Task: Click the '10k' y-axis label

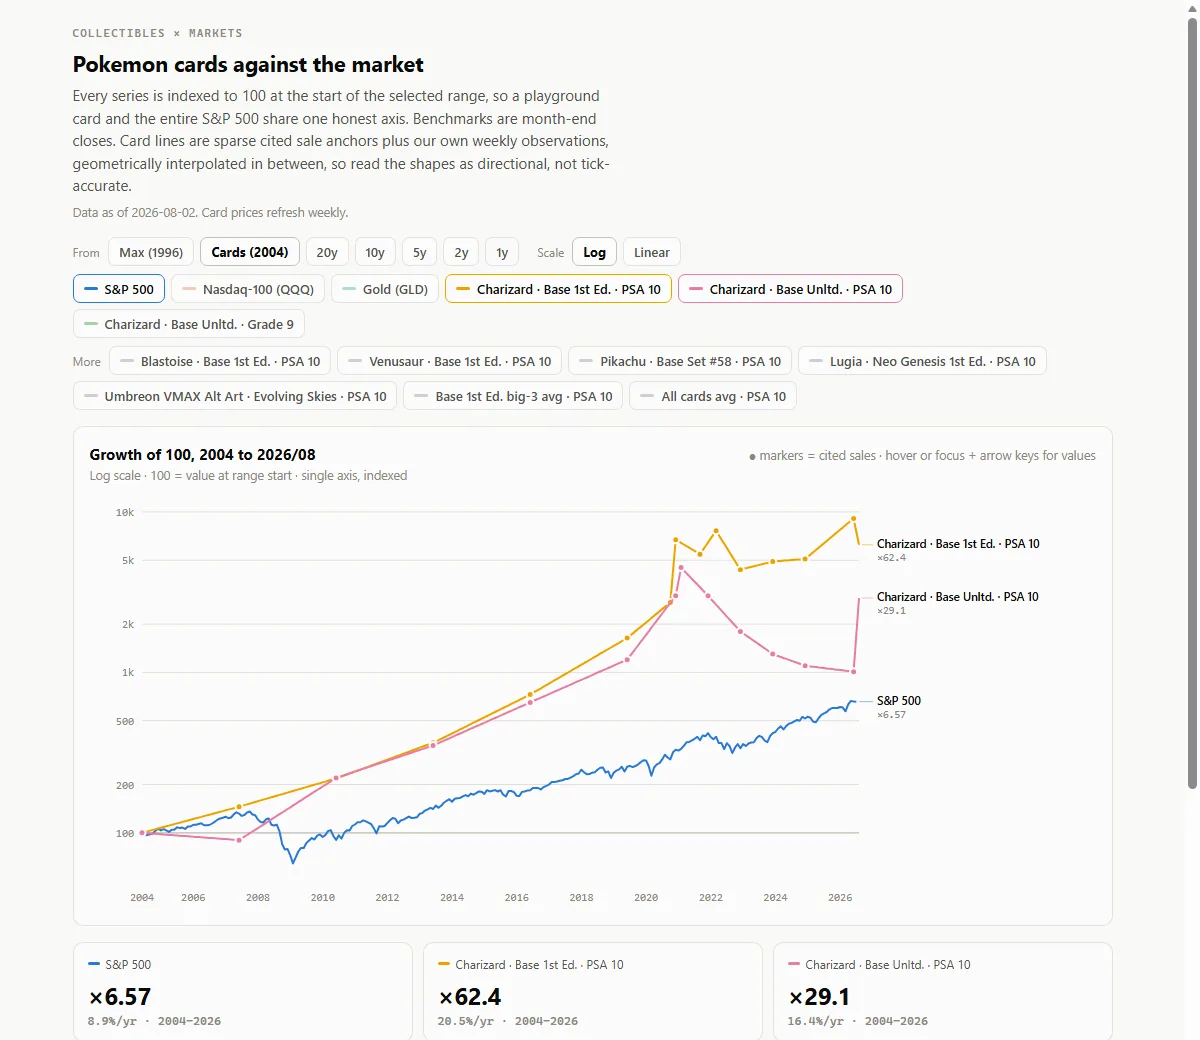Action: pos(125,512)
